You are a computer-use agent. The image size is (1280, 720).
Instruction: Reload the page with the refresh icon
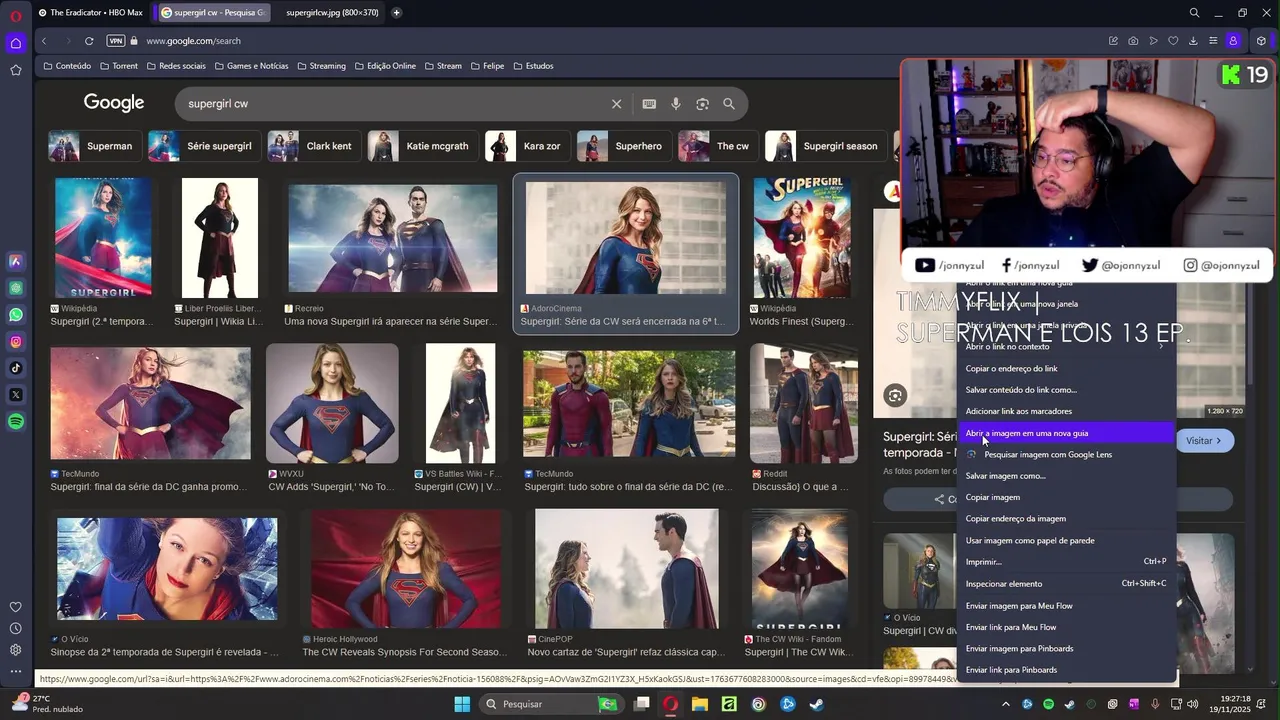click(x=89, y=41)
